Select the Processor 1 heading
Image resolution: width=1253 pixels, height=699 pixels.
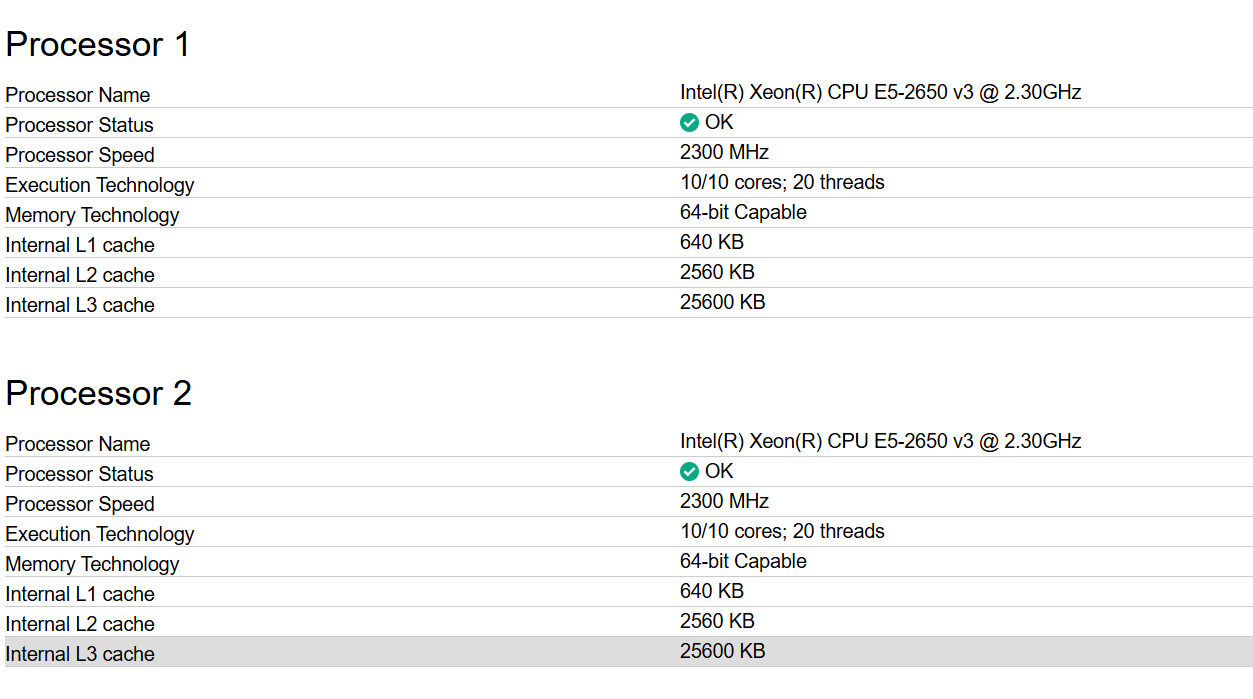point(97,45)
